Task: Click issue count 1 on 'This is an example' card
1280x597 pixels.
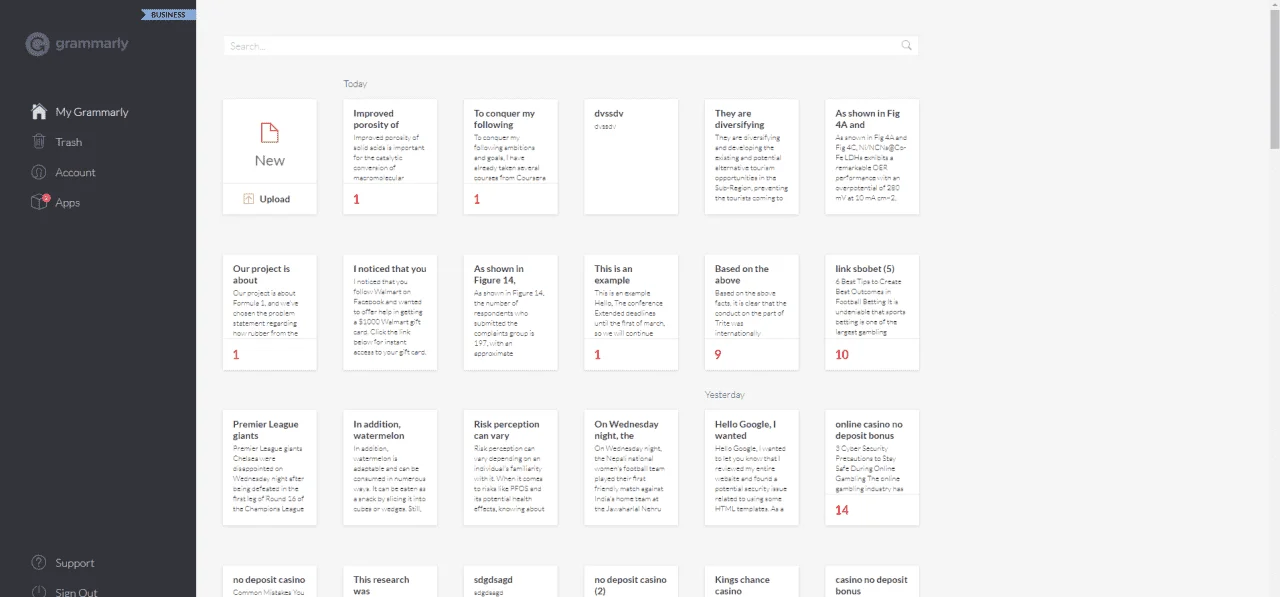Action: [597, 355]
